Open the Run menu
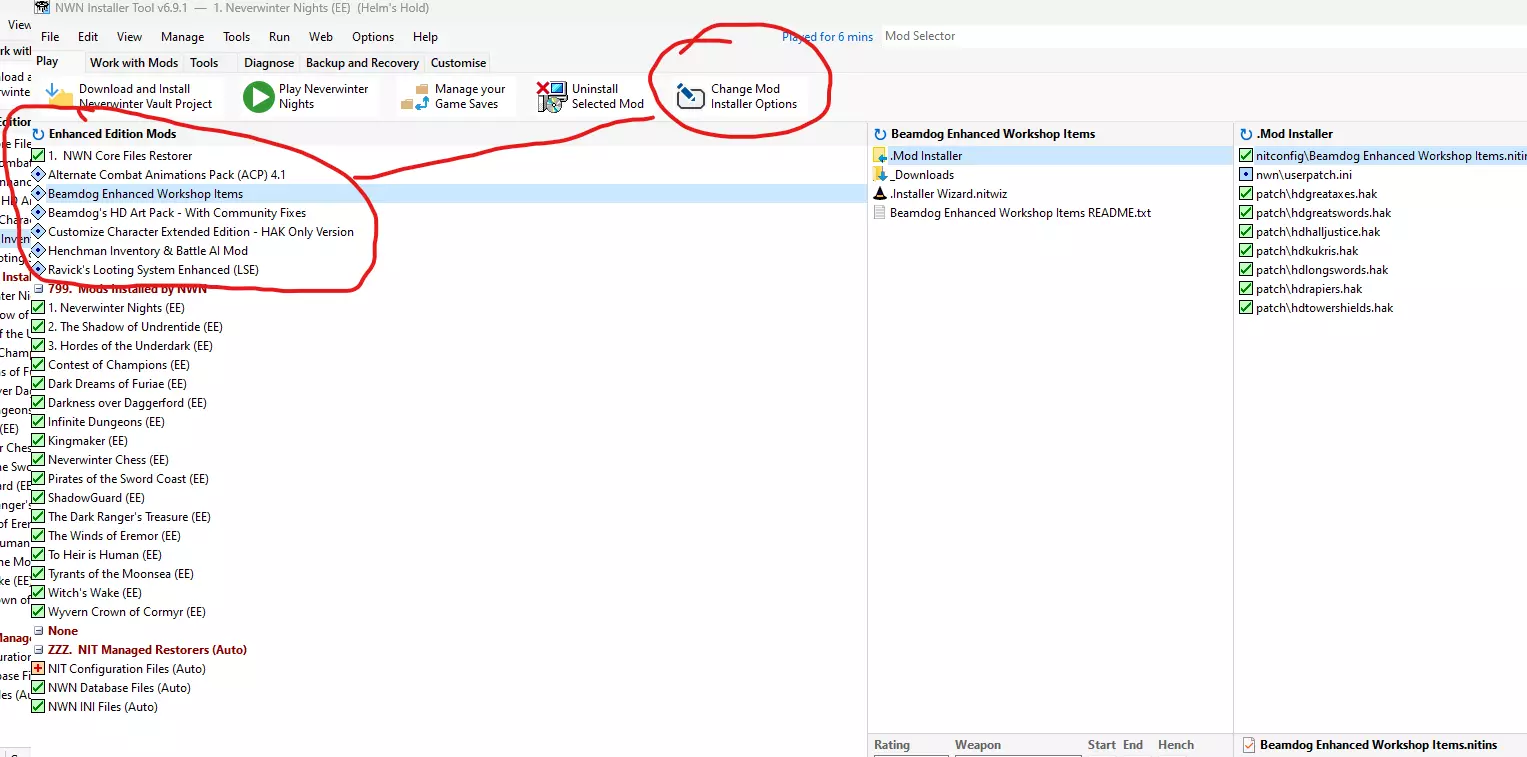Viewport: 1527px width, 757px height. point(279,37)
